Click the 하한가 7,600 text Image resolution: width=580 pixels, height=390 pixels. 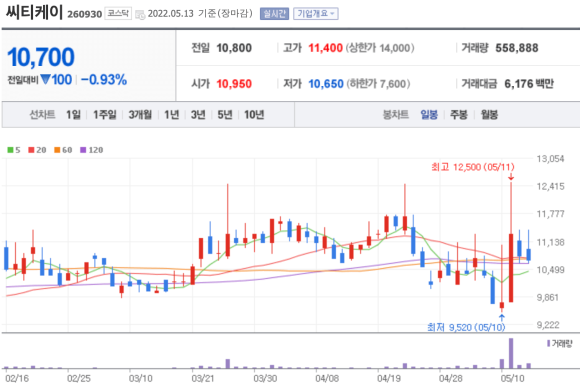click(x=378, y=84)
